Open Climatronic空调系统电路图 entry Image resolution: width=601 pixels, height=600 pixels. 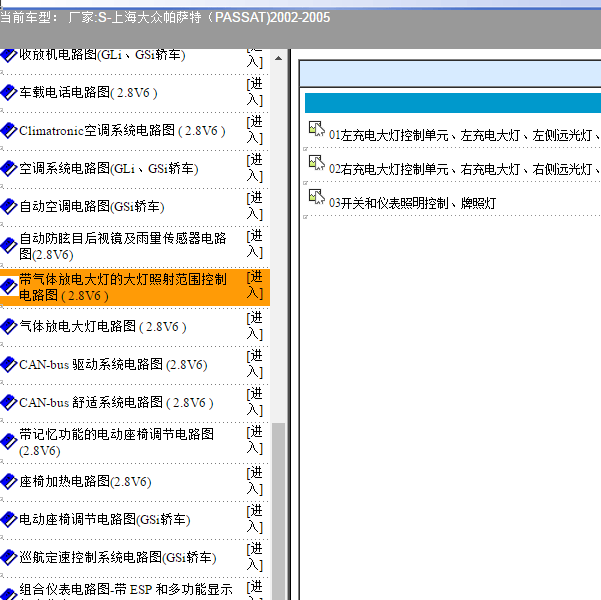pyautogui.click(x=122, y=130)
